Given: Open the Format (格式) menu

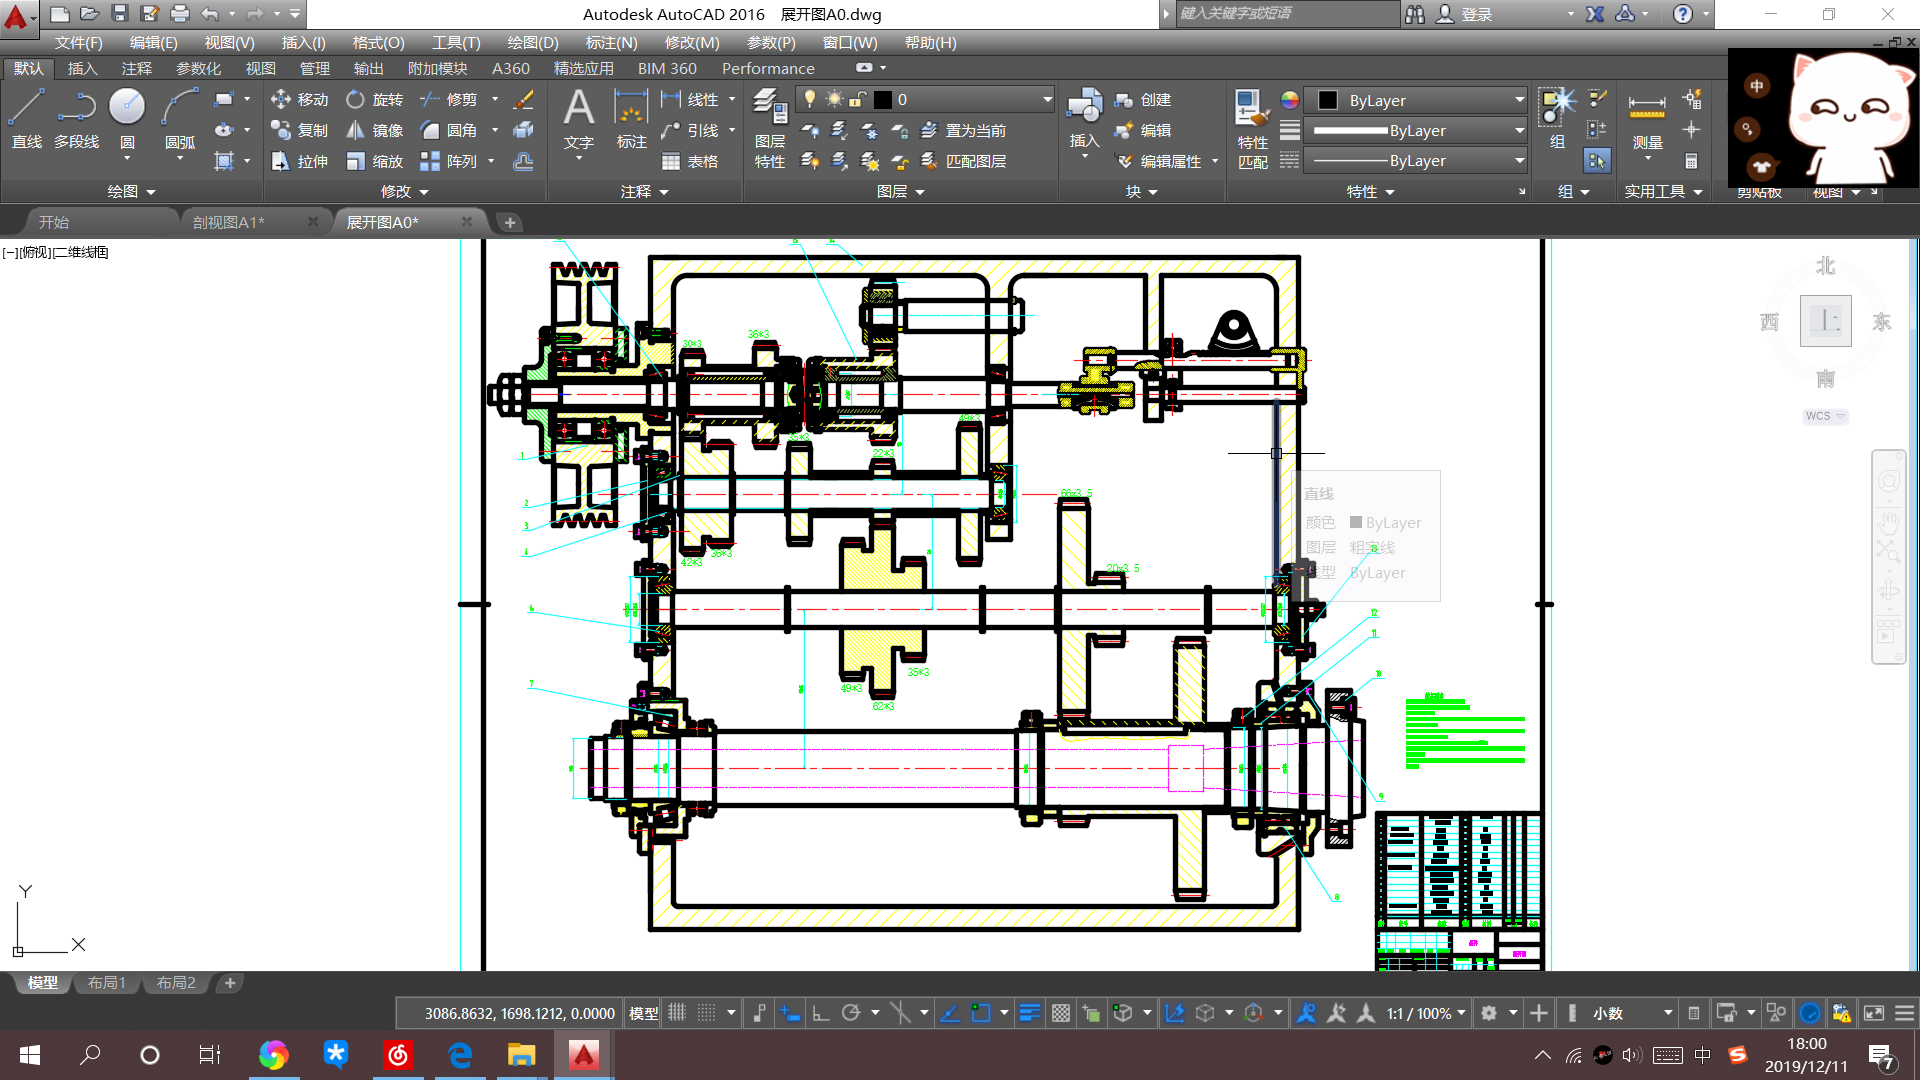Looking at the screenshot, I should (x=378, y=43).
